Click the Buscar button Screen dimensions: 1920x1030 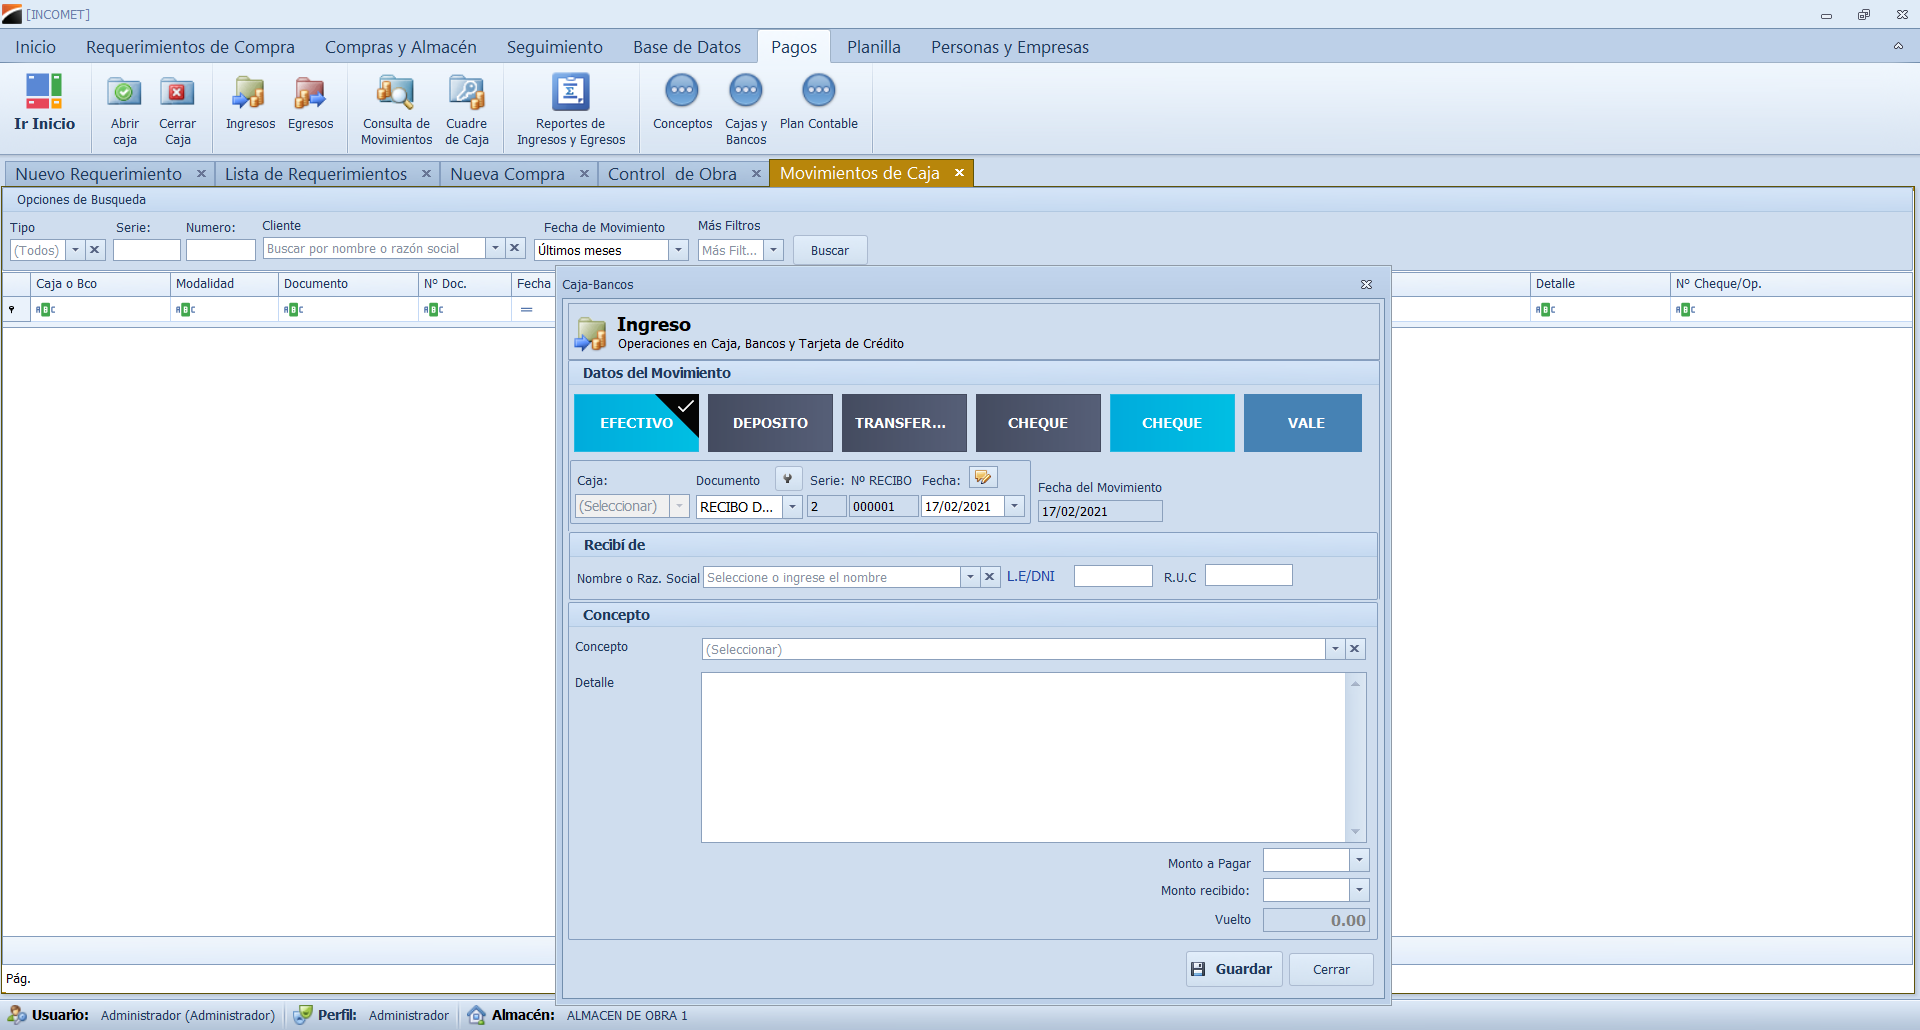point(829,250)
